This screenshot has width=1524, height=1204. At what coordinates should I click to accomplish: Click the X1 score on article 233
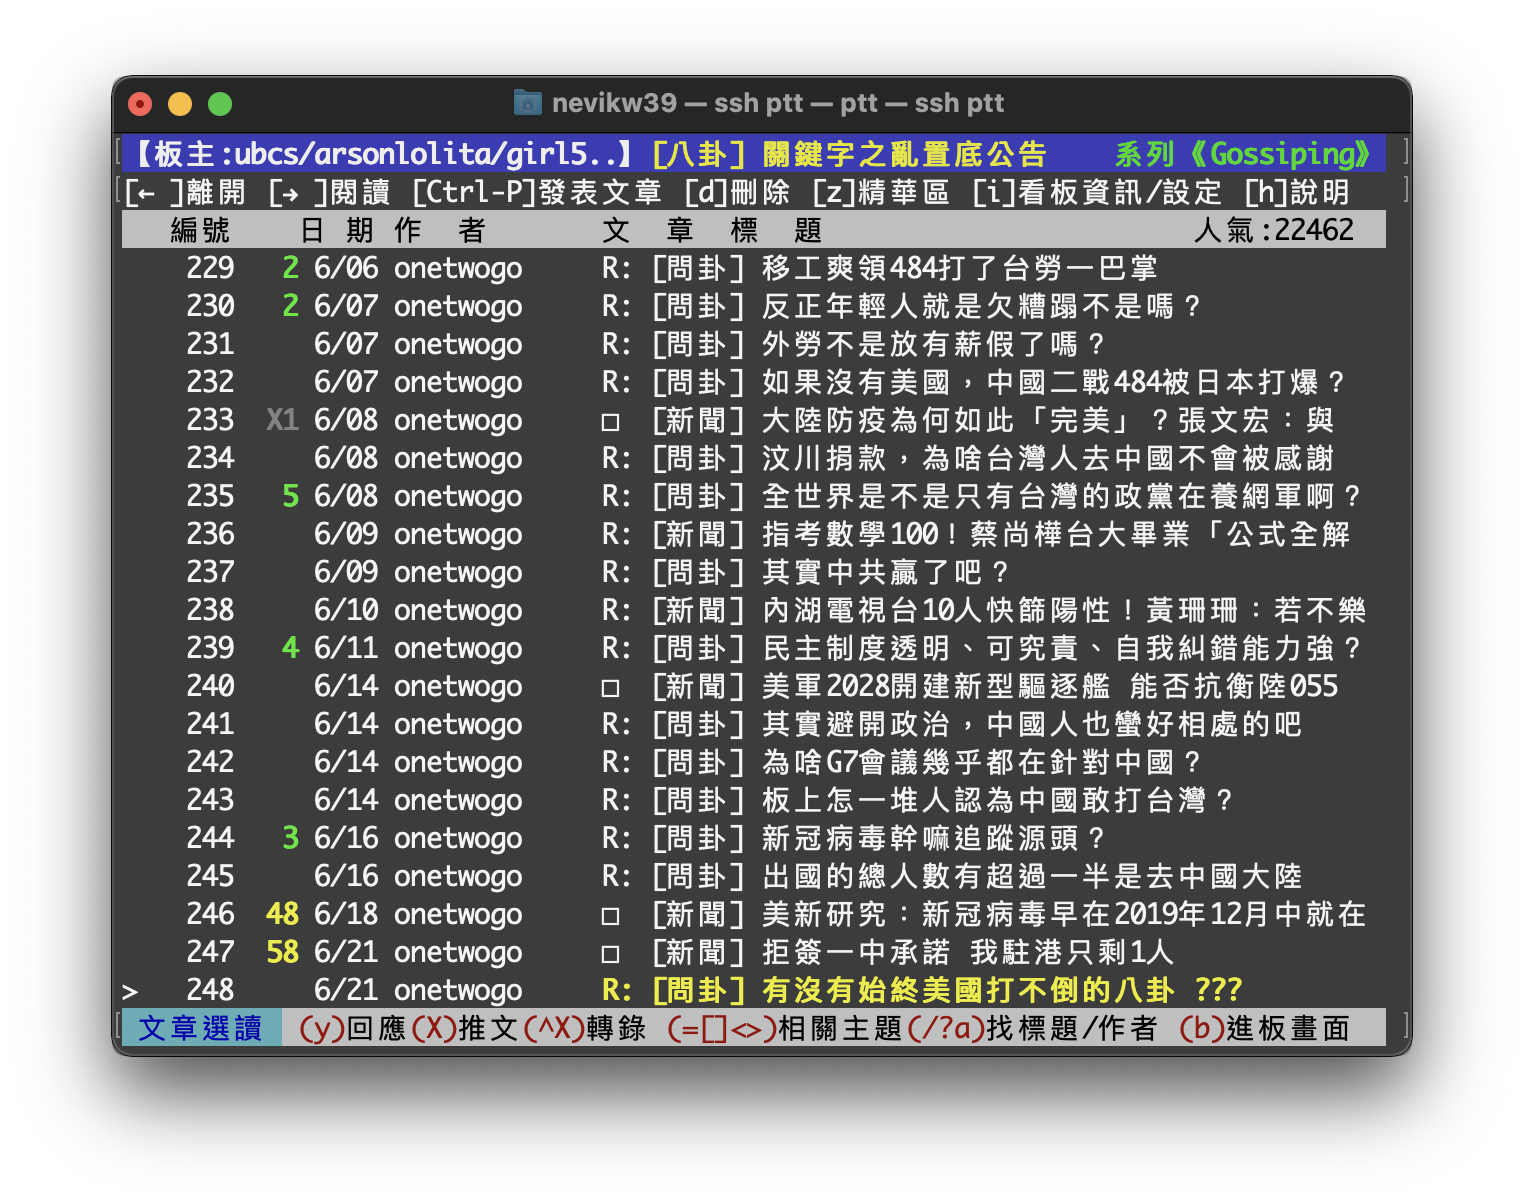point(282,420)
